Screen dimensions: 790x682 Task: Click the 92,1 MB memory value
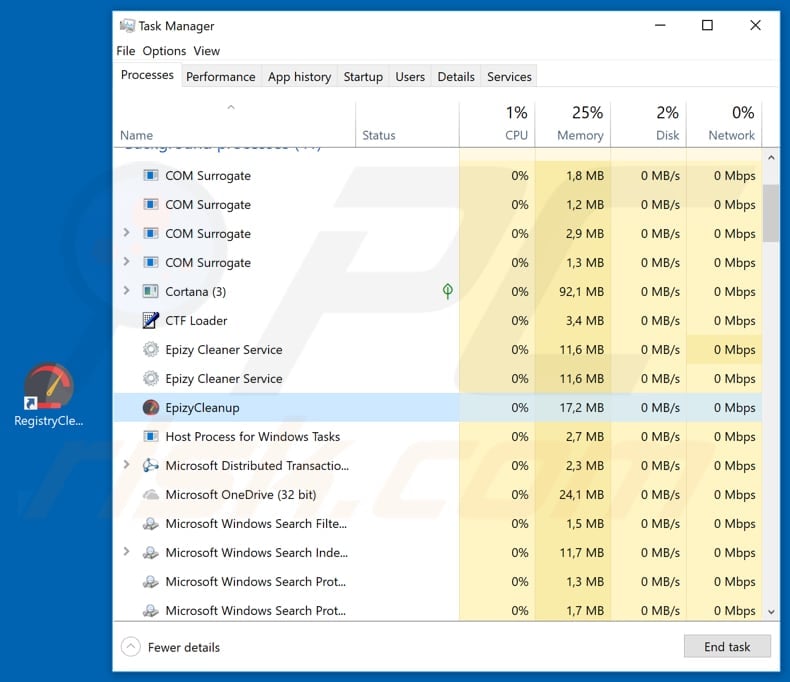(x=581, y=292)
